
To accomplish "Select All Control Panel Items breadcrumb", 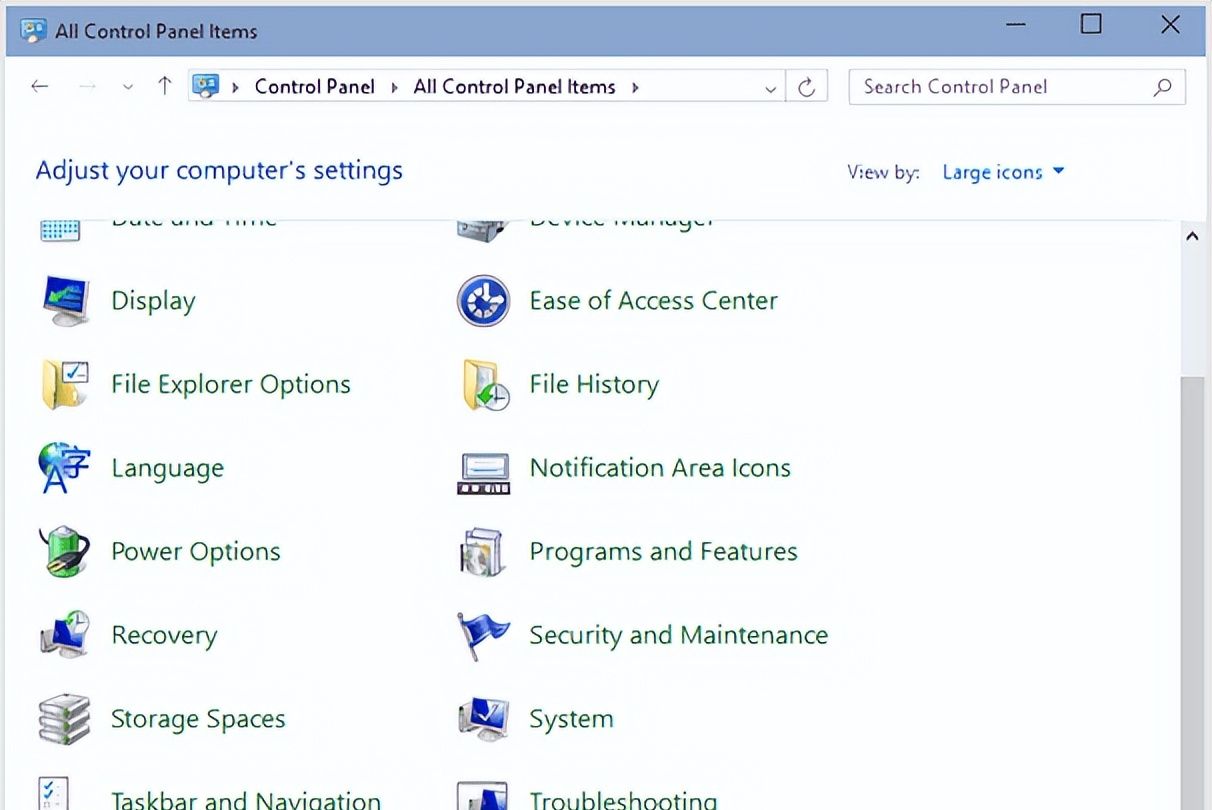I will [515, 87].
